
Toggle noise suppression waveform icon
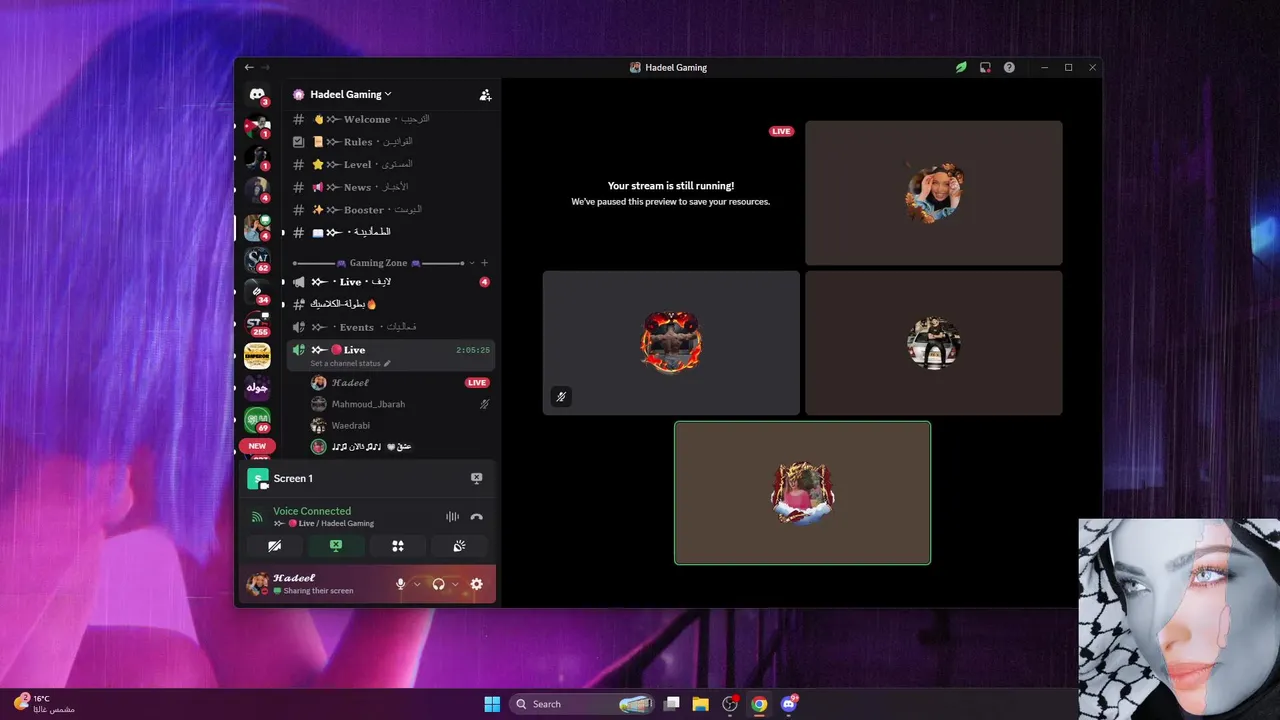pos(453,517)
